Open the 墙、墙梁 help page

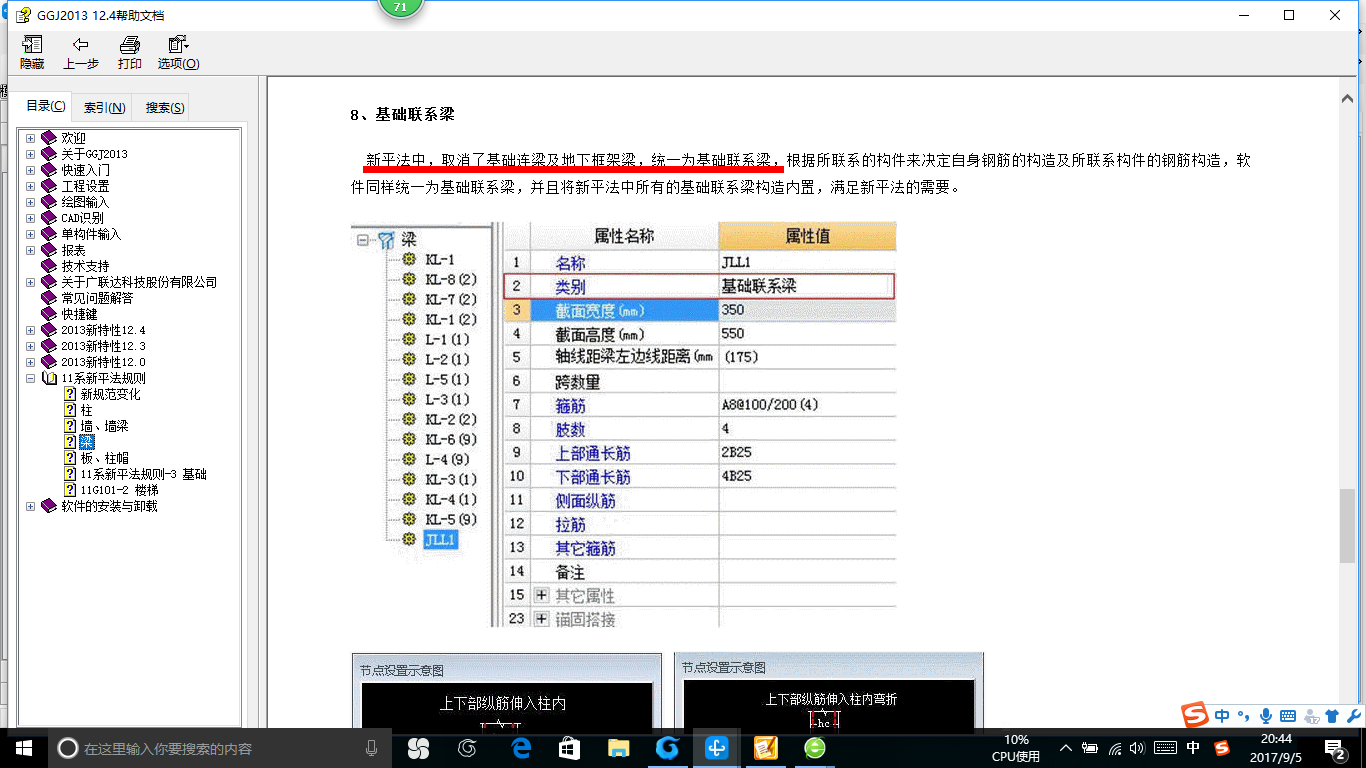tap(104, 426)
